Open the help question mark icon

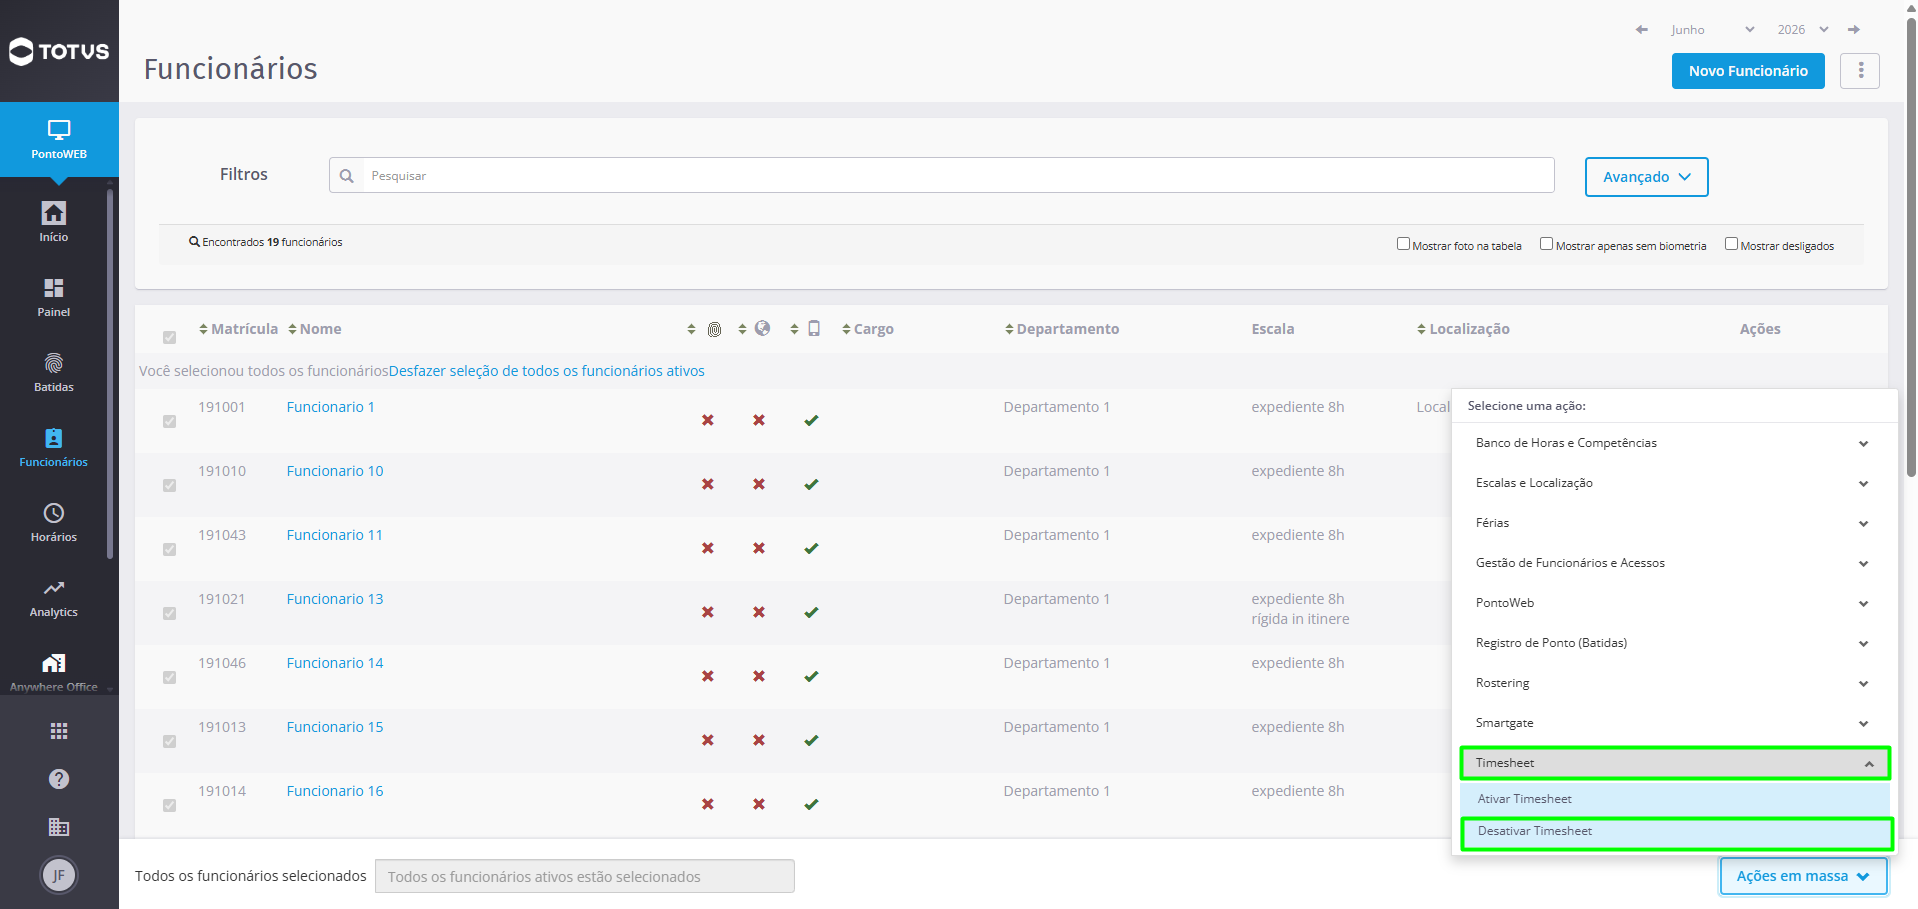59,779
